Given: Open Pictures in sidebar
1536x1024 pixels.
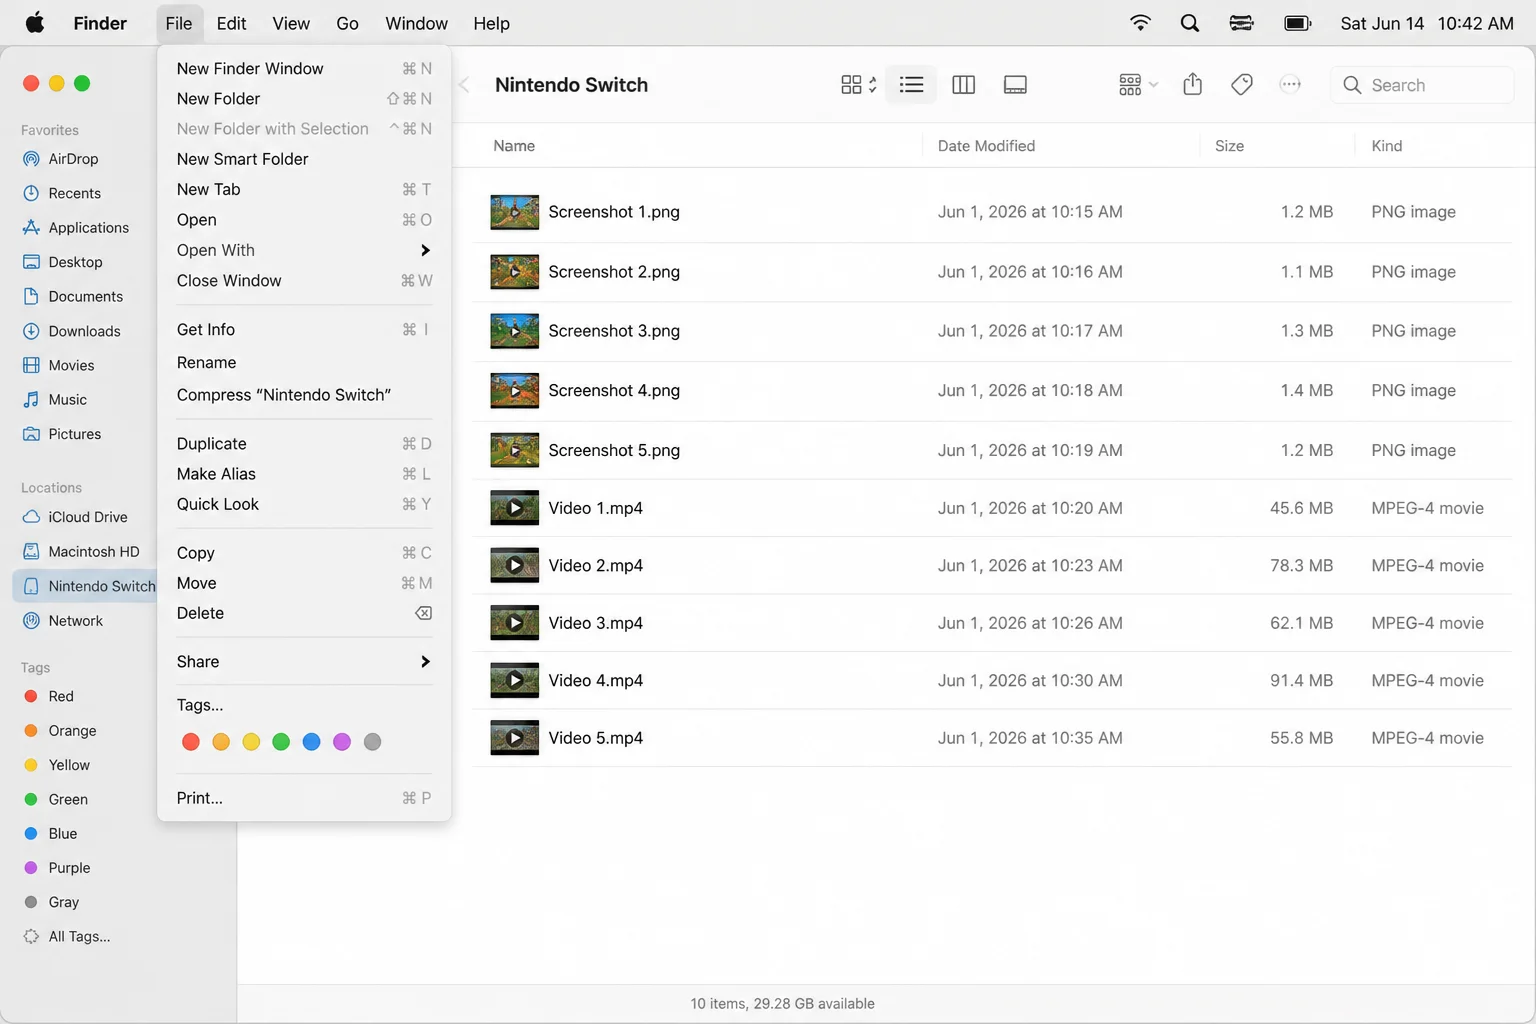Looking at the screenshot, I should pyautogui.click(x=61, y=434).
